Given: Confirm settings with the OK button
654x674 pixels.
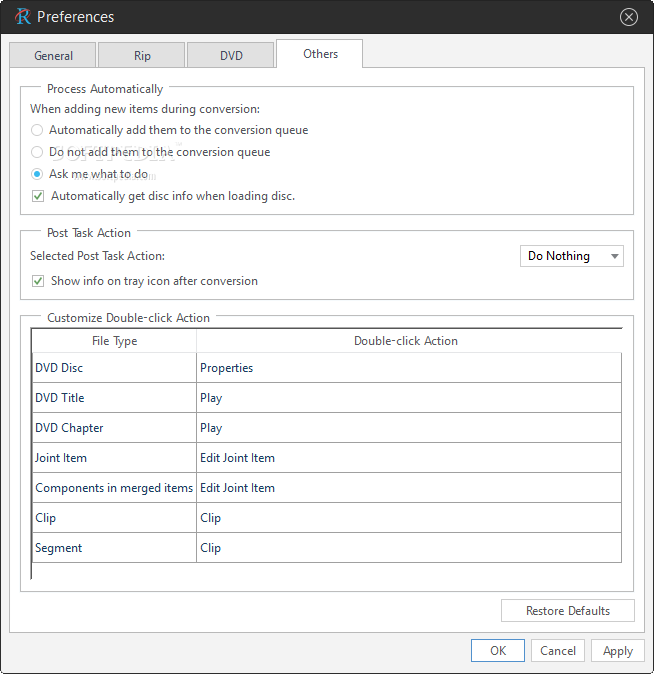Looking at the screenshot, I should click(498, 650).
